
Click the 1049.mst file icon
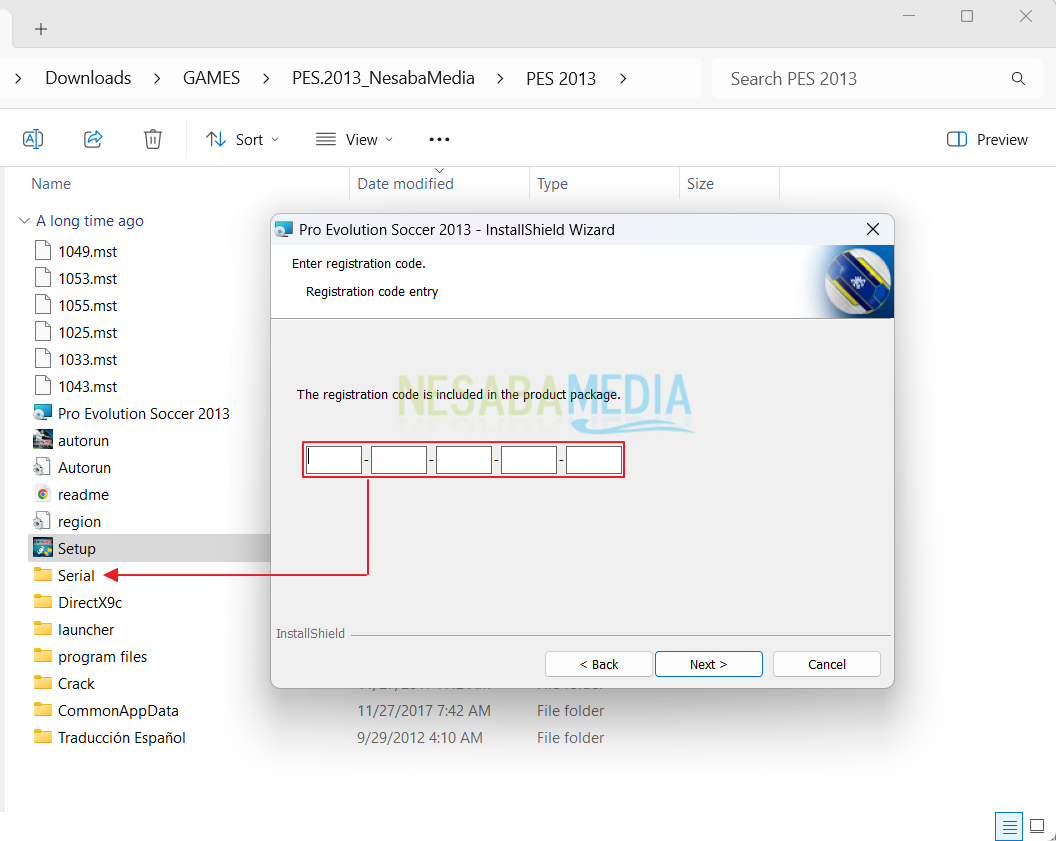[42, 250]
